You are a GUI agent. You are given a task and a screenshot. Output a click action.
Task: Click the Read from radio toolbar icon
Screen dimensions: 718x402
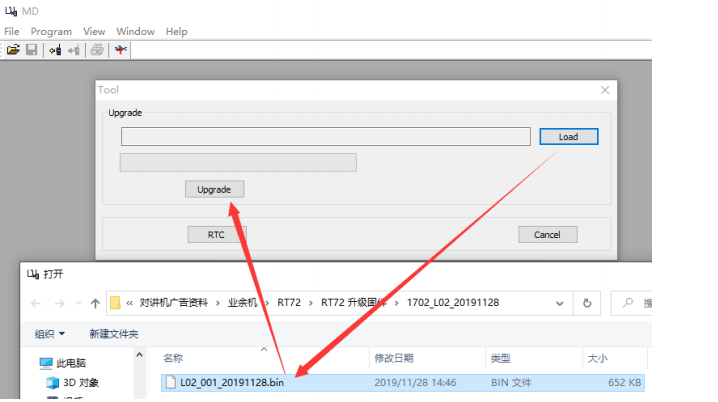pyautogui.click(x=55, y=49)
